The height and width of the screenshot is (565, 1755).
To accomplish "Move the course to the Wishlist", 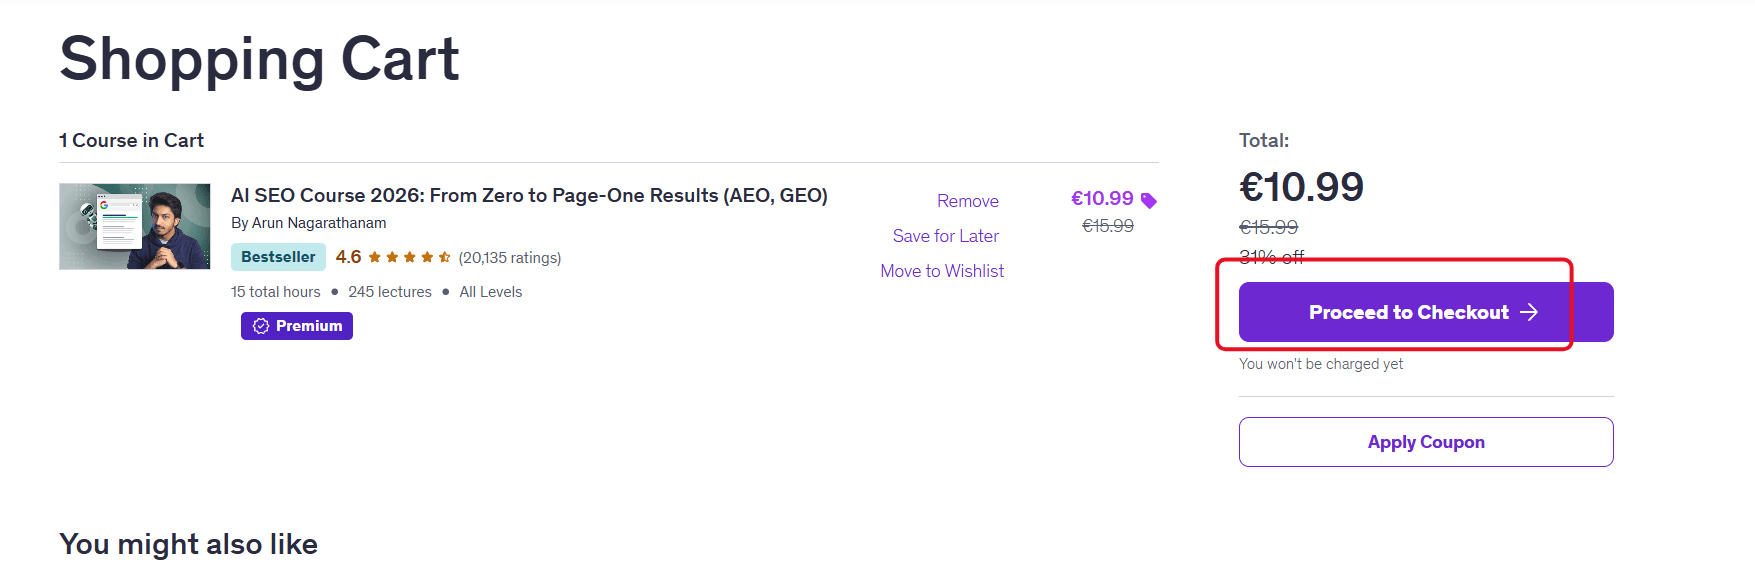I will pyautogui.click(x=942, y=271).
